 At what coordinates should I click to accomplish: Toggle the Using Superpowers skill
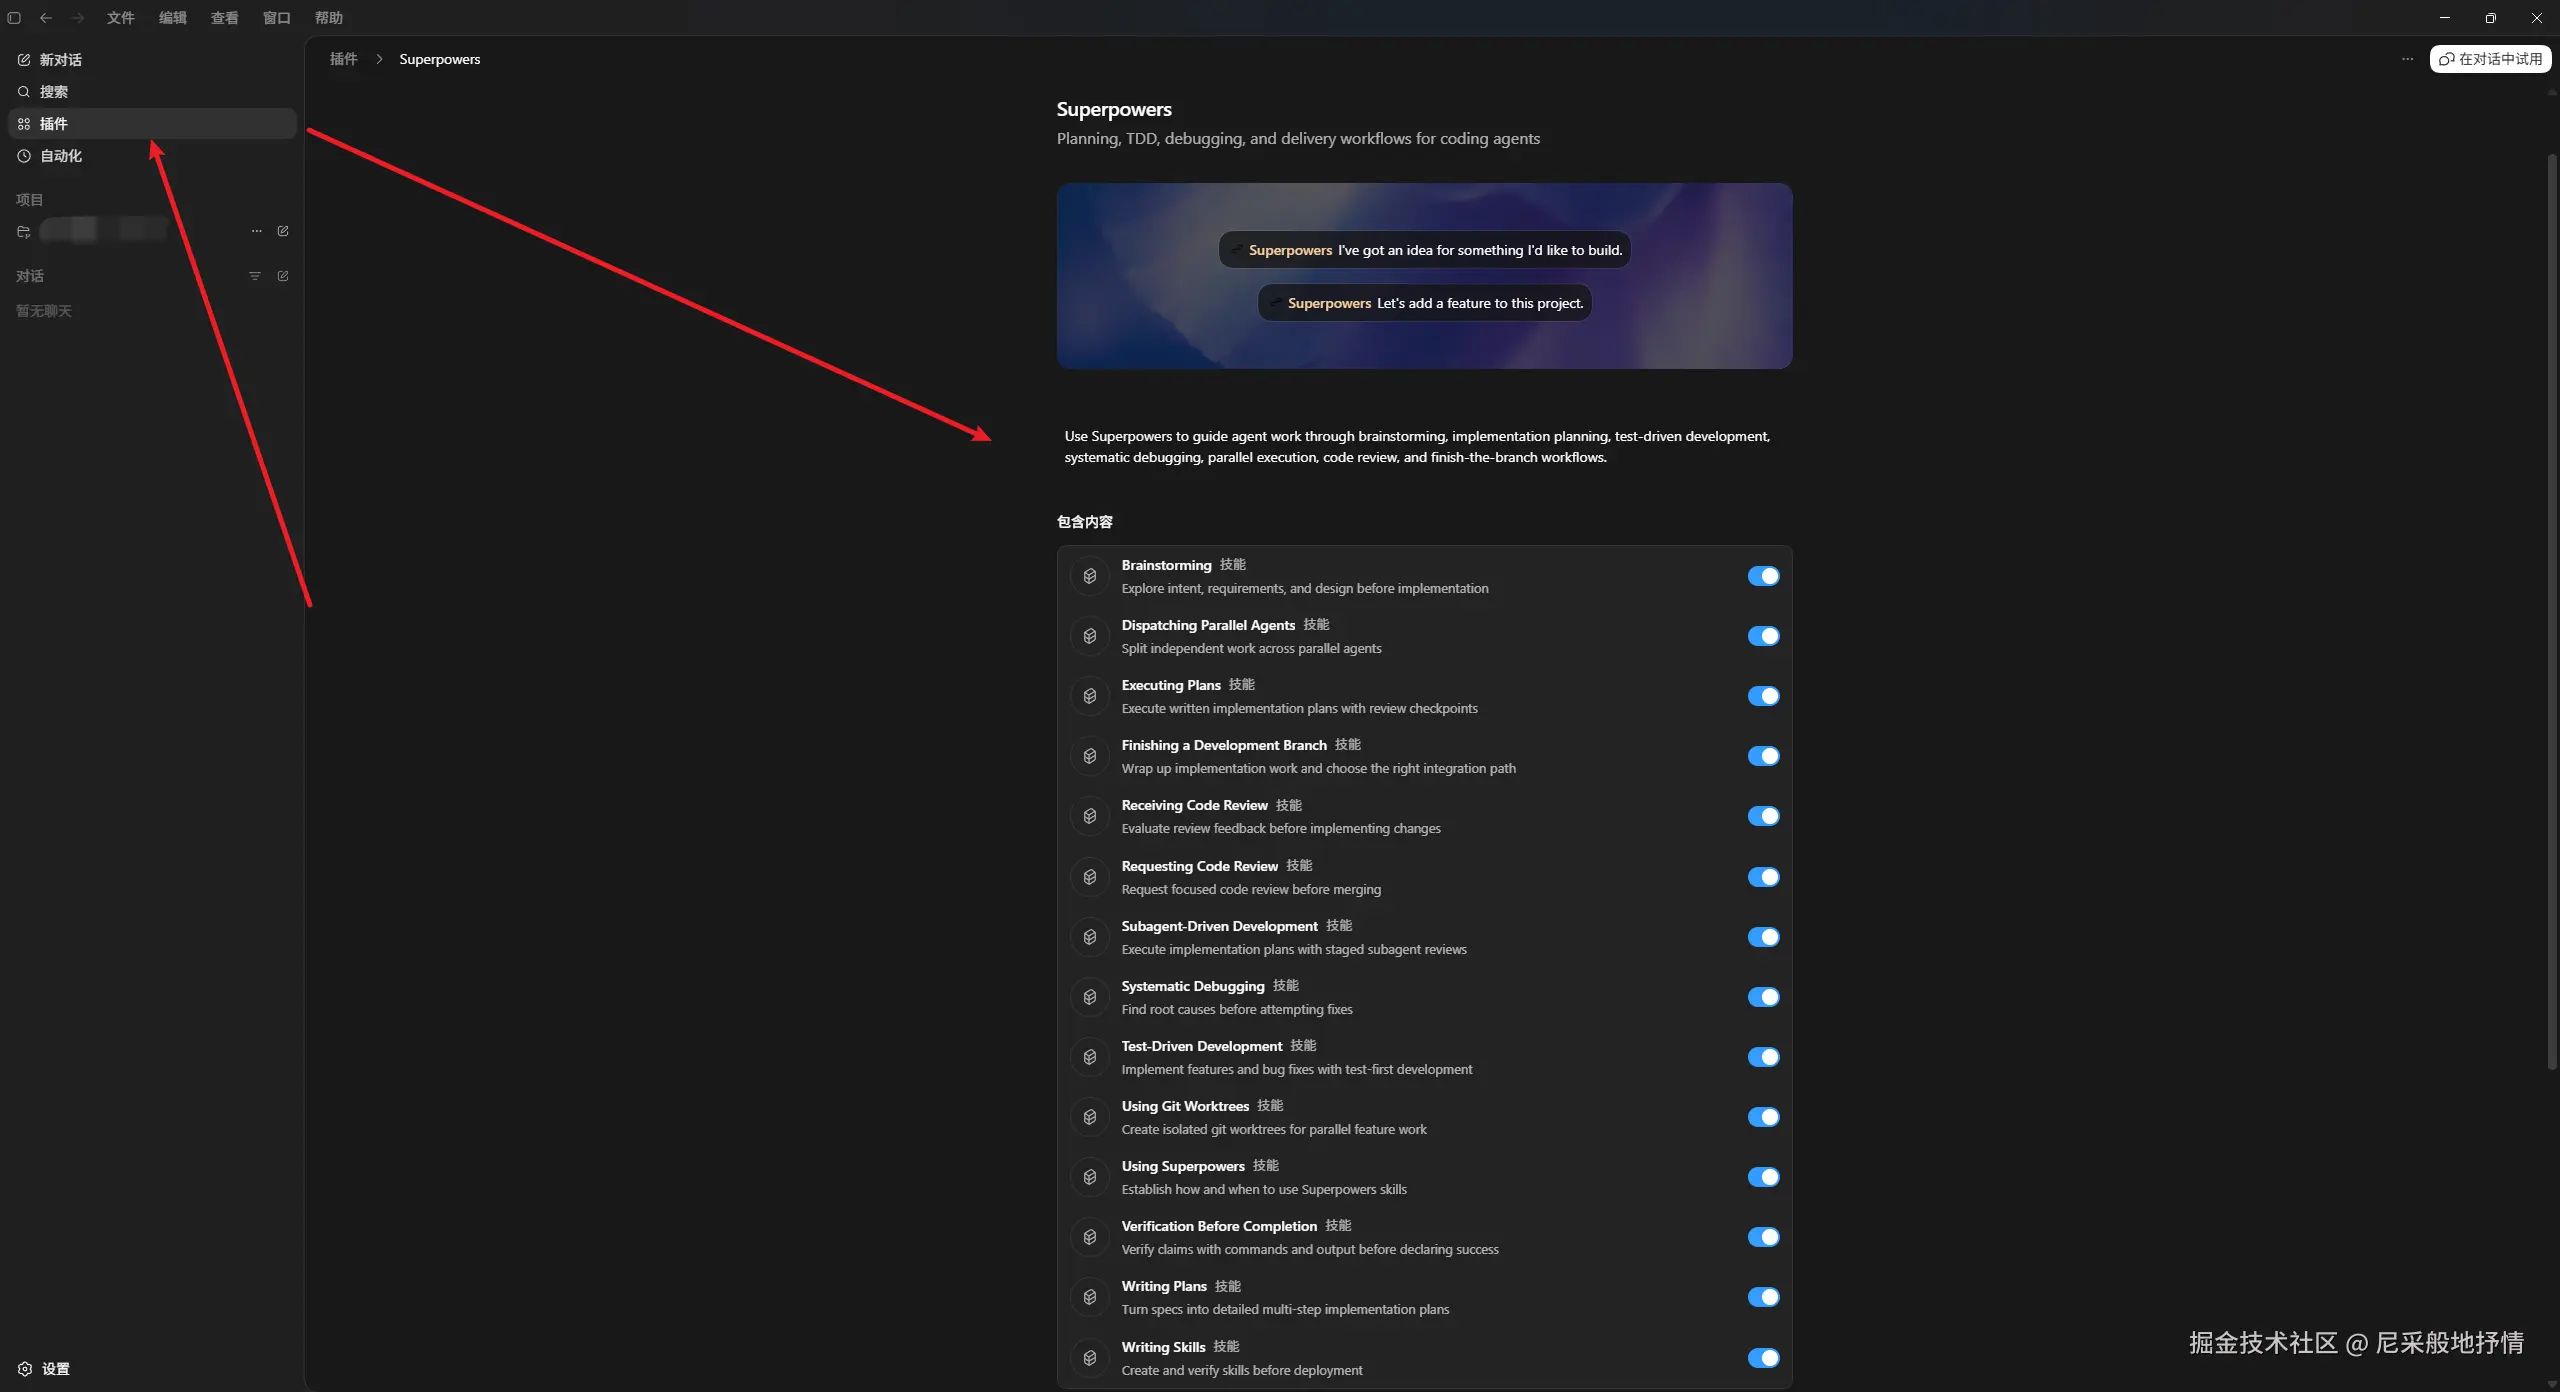pos(1763,1177)
